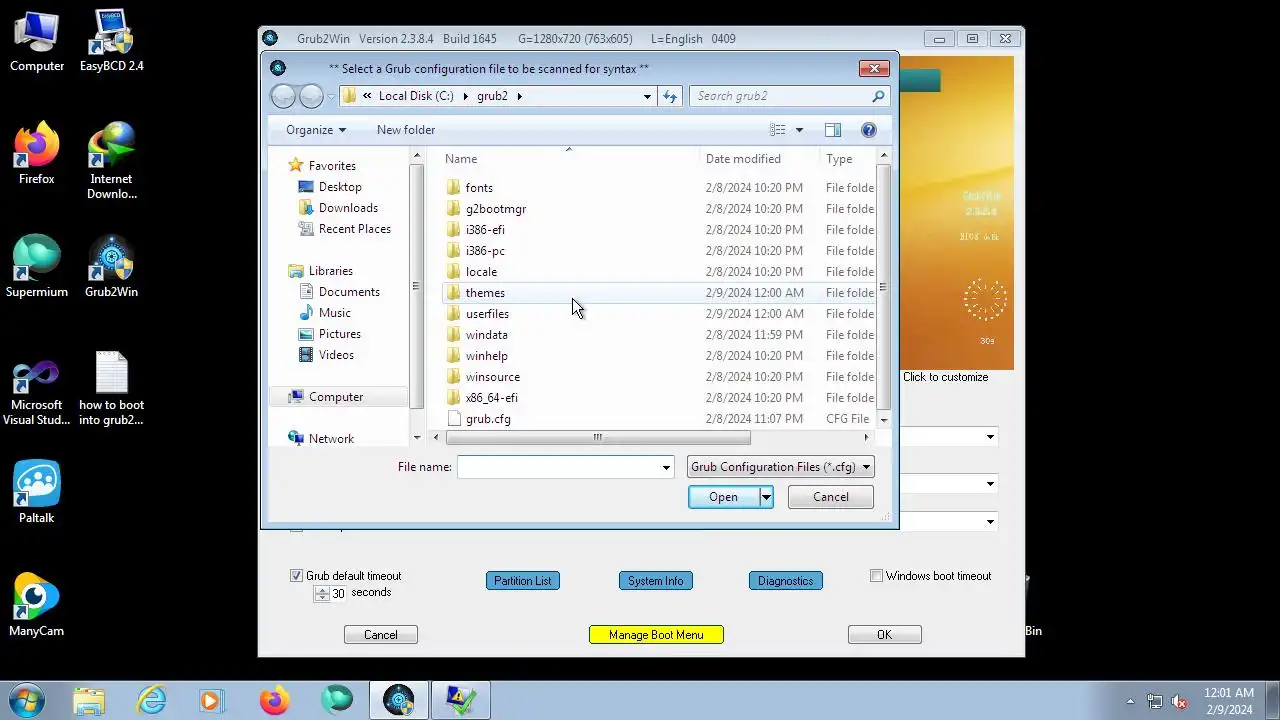Click the search magnifier icon
This screenshot has width=1280, height=720.
pyautogui.click(x=878, y=96)
